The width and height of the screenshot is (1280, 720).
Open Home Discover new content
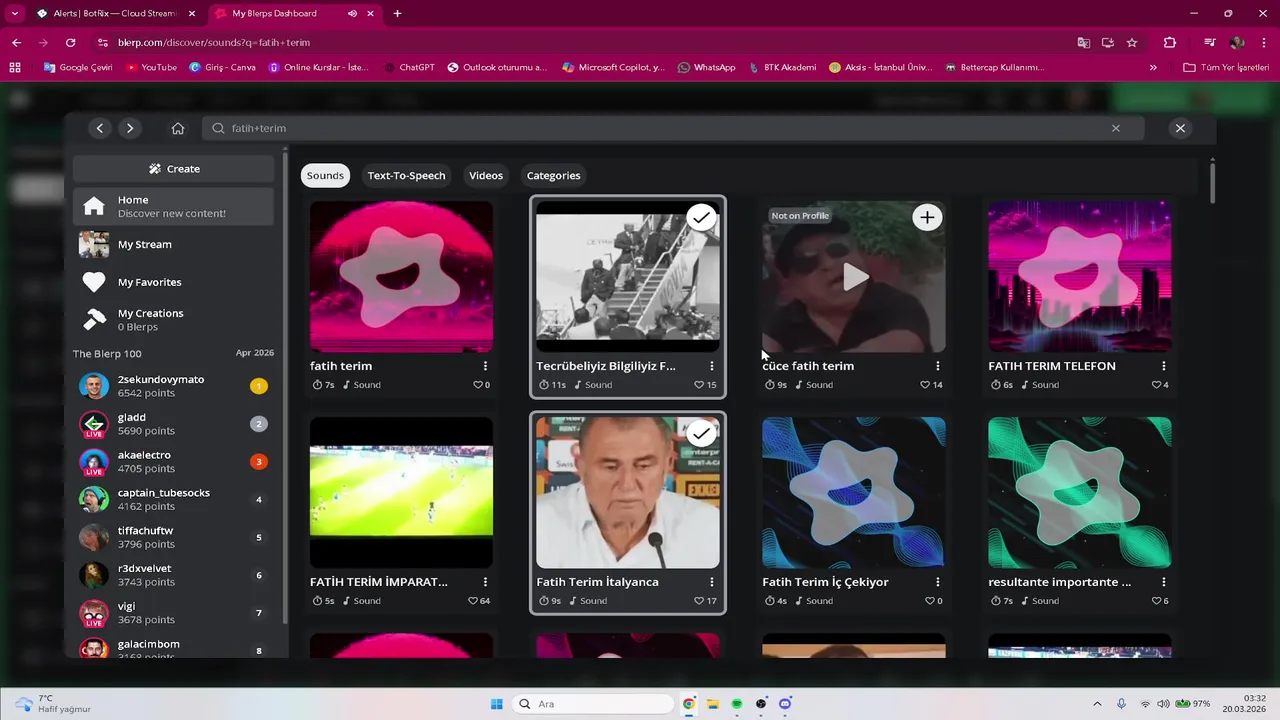[x=173, y=206]
